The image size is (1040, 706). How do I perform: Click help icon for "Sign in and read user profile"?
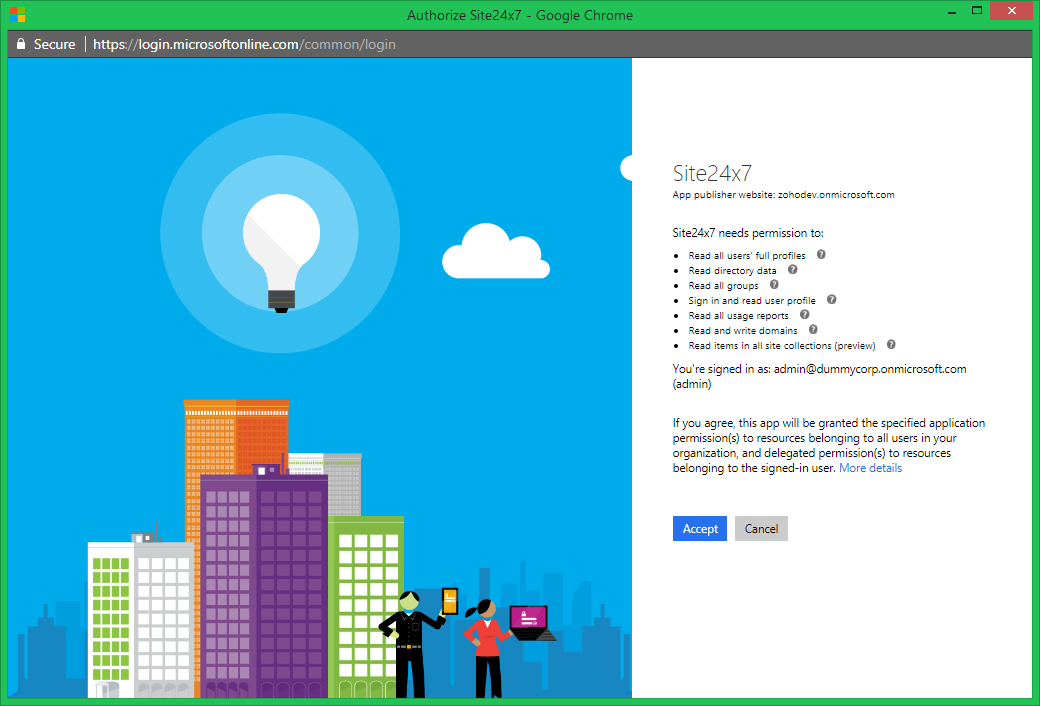tap(830, 300)
